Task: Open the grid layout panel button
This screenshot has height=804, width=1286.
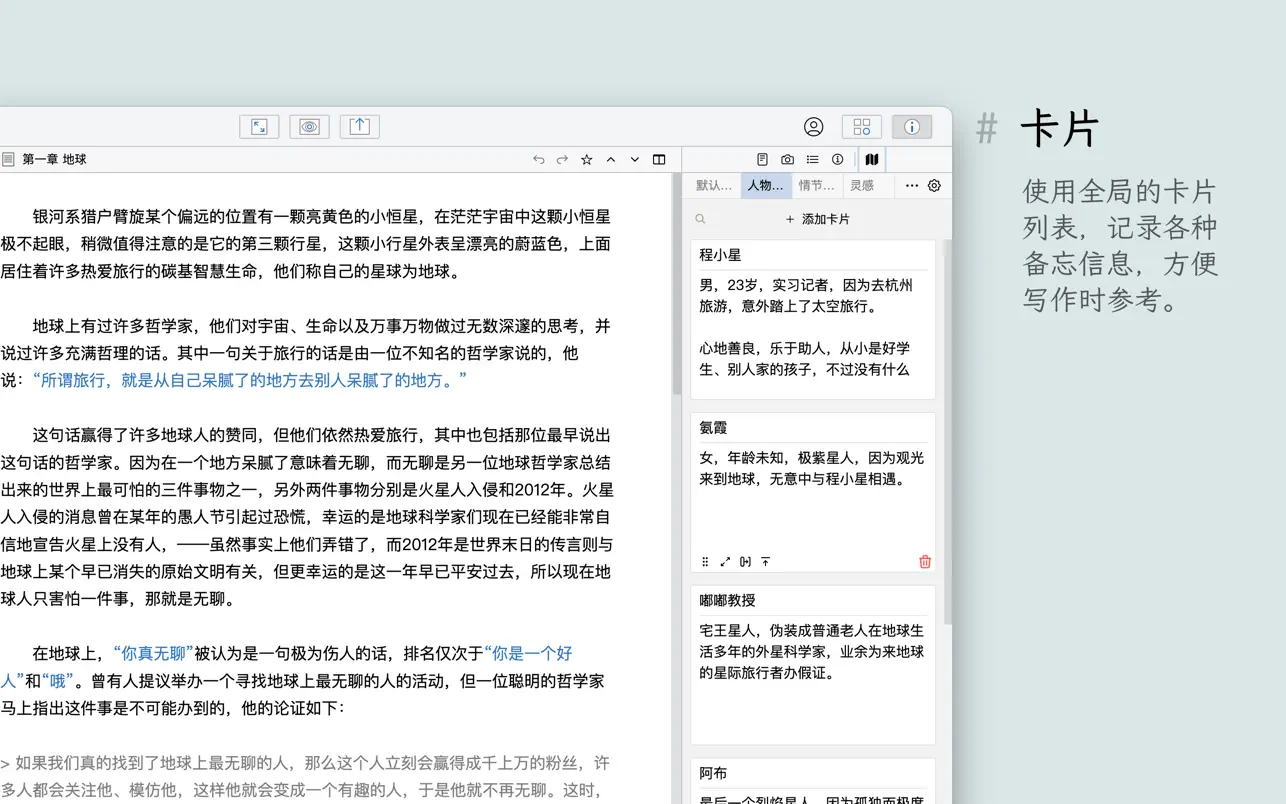Action: pos(861,127)
